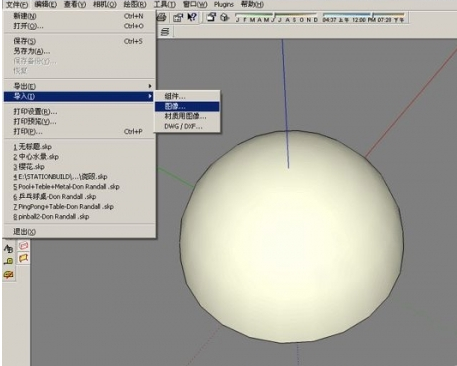Screen dimensions: 457x366
Task: Open the 编辑(E) menu
Action: [x=46, y=5]
